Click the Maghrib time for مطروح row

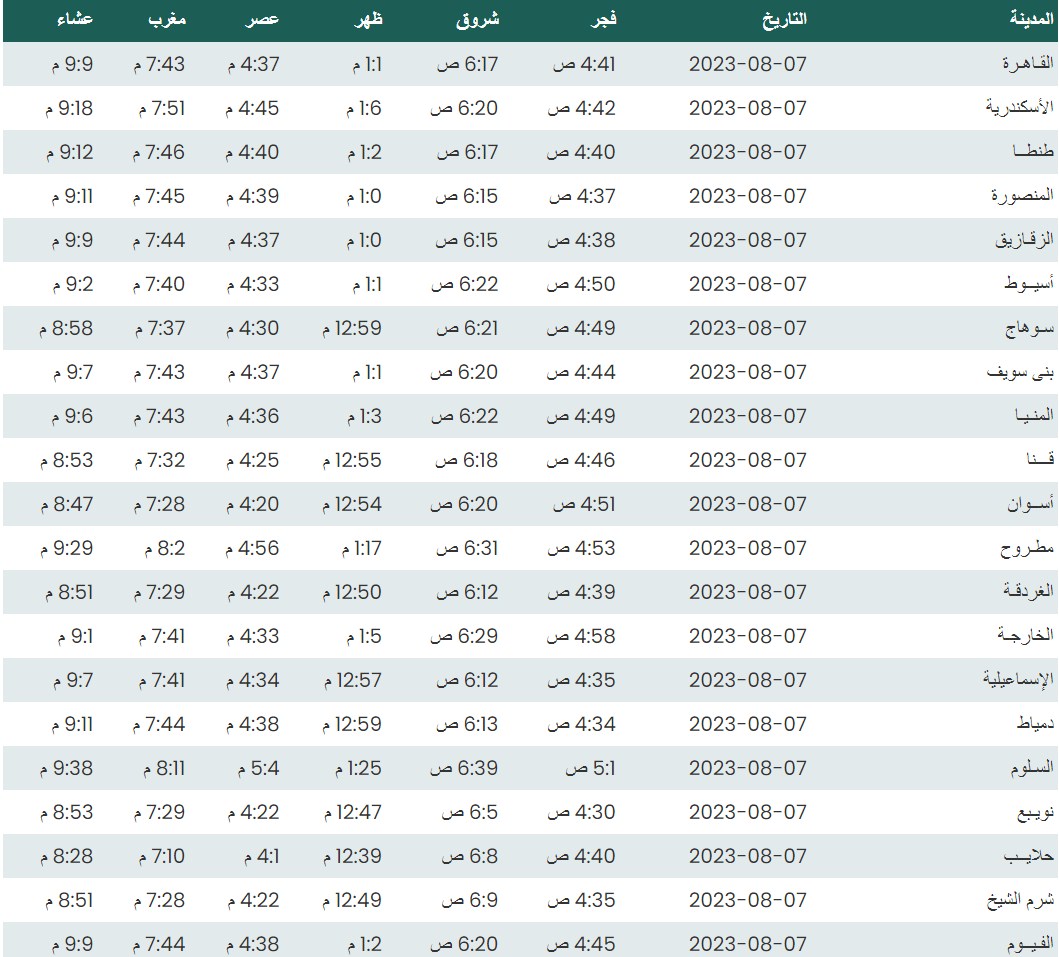158,548
